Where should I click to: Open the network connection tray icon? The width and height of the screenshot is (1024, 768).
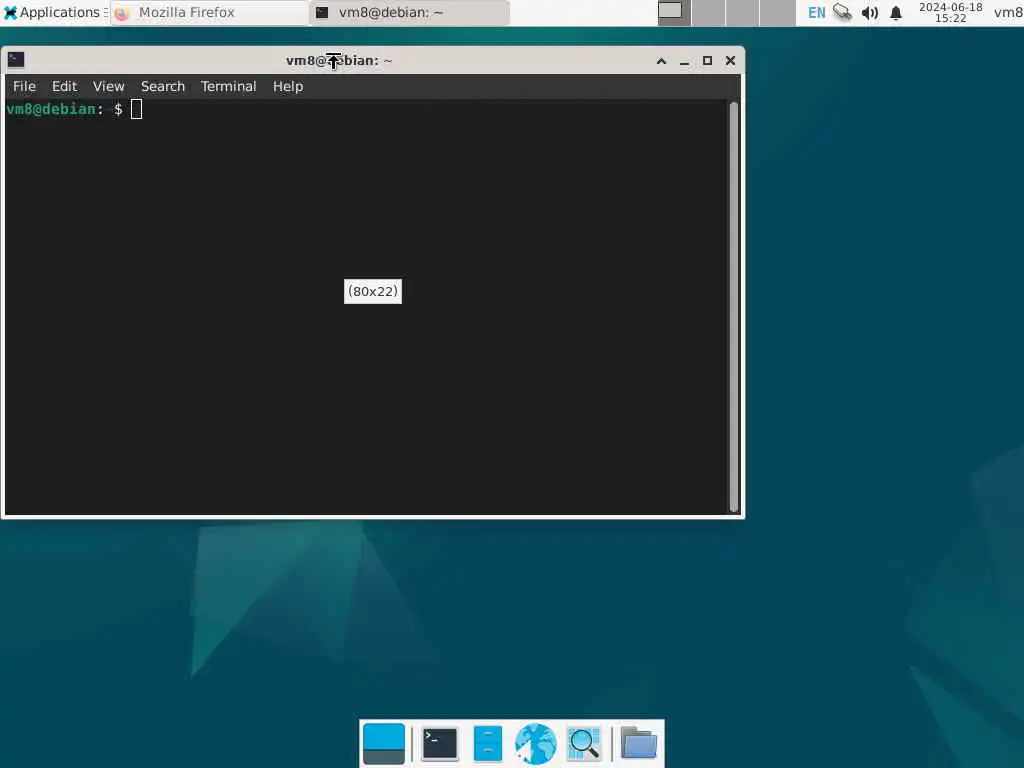point(842,12)
